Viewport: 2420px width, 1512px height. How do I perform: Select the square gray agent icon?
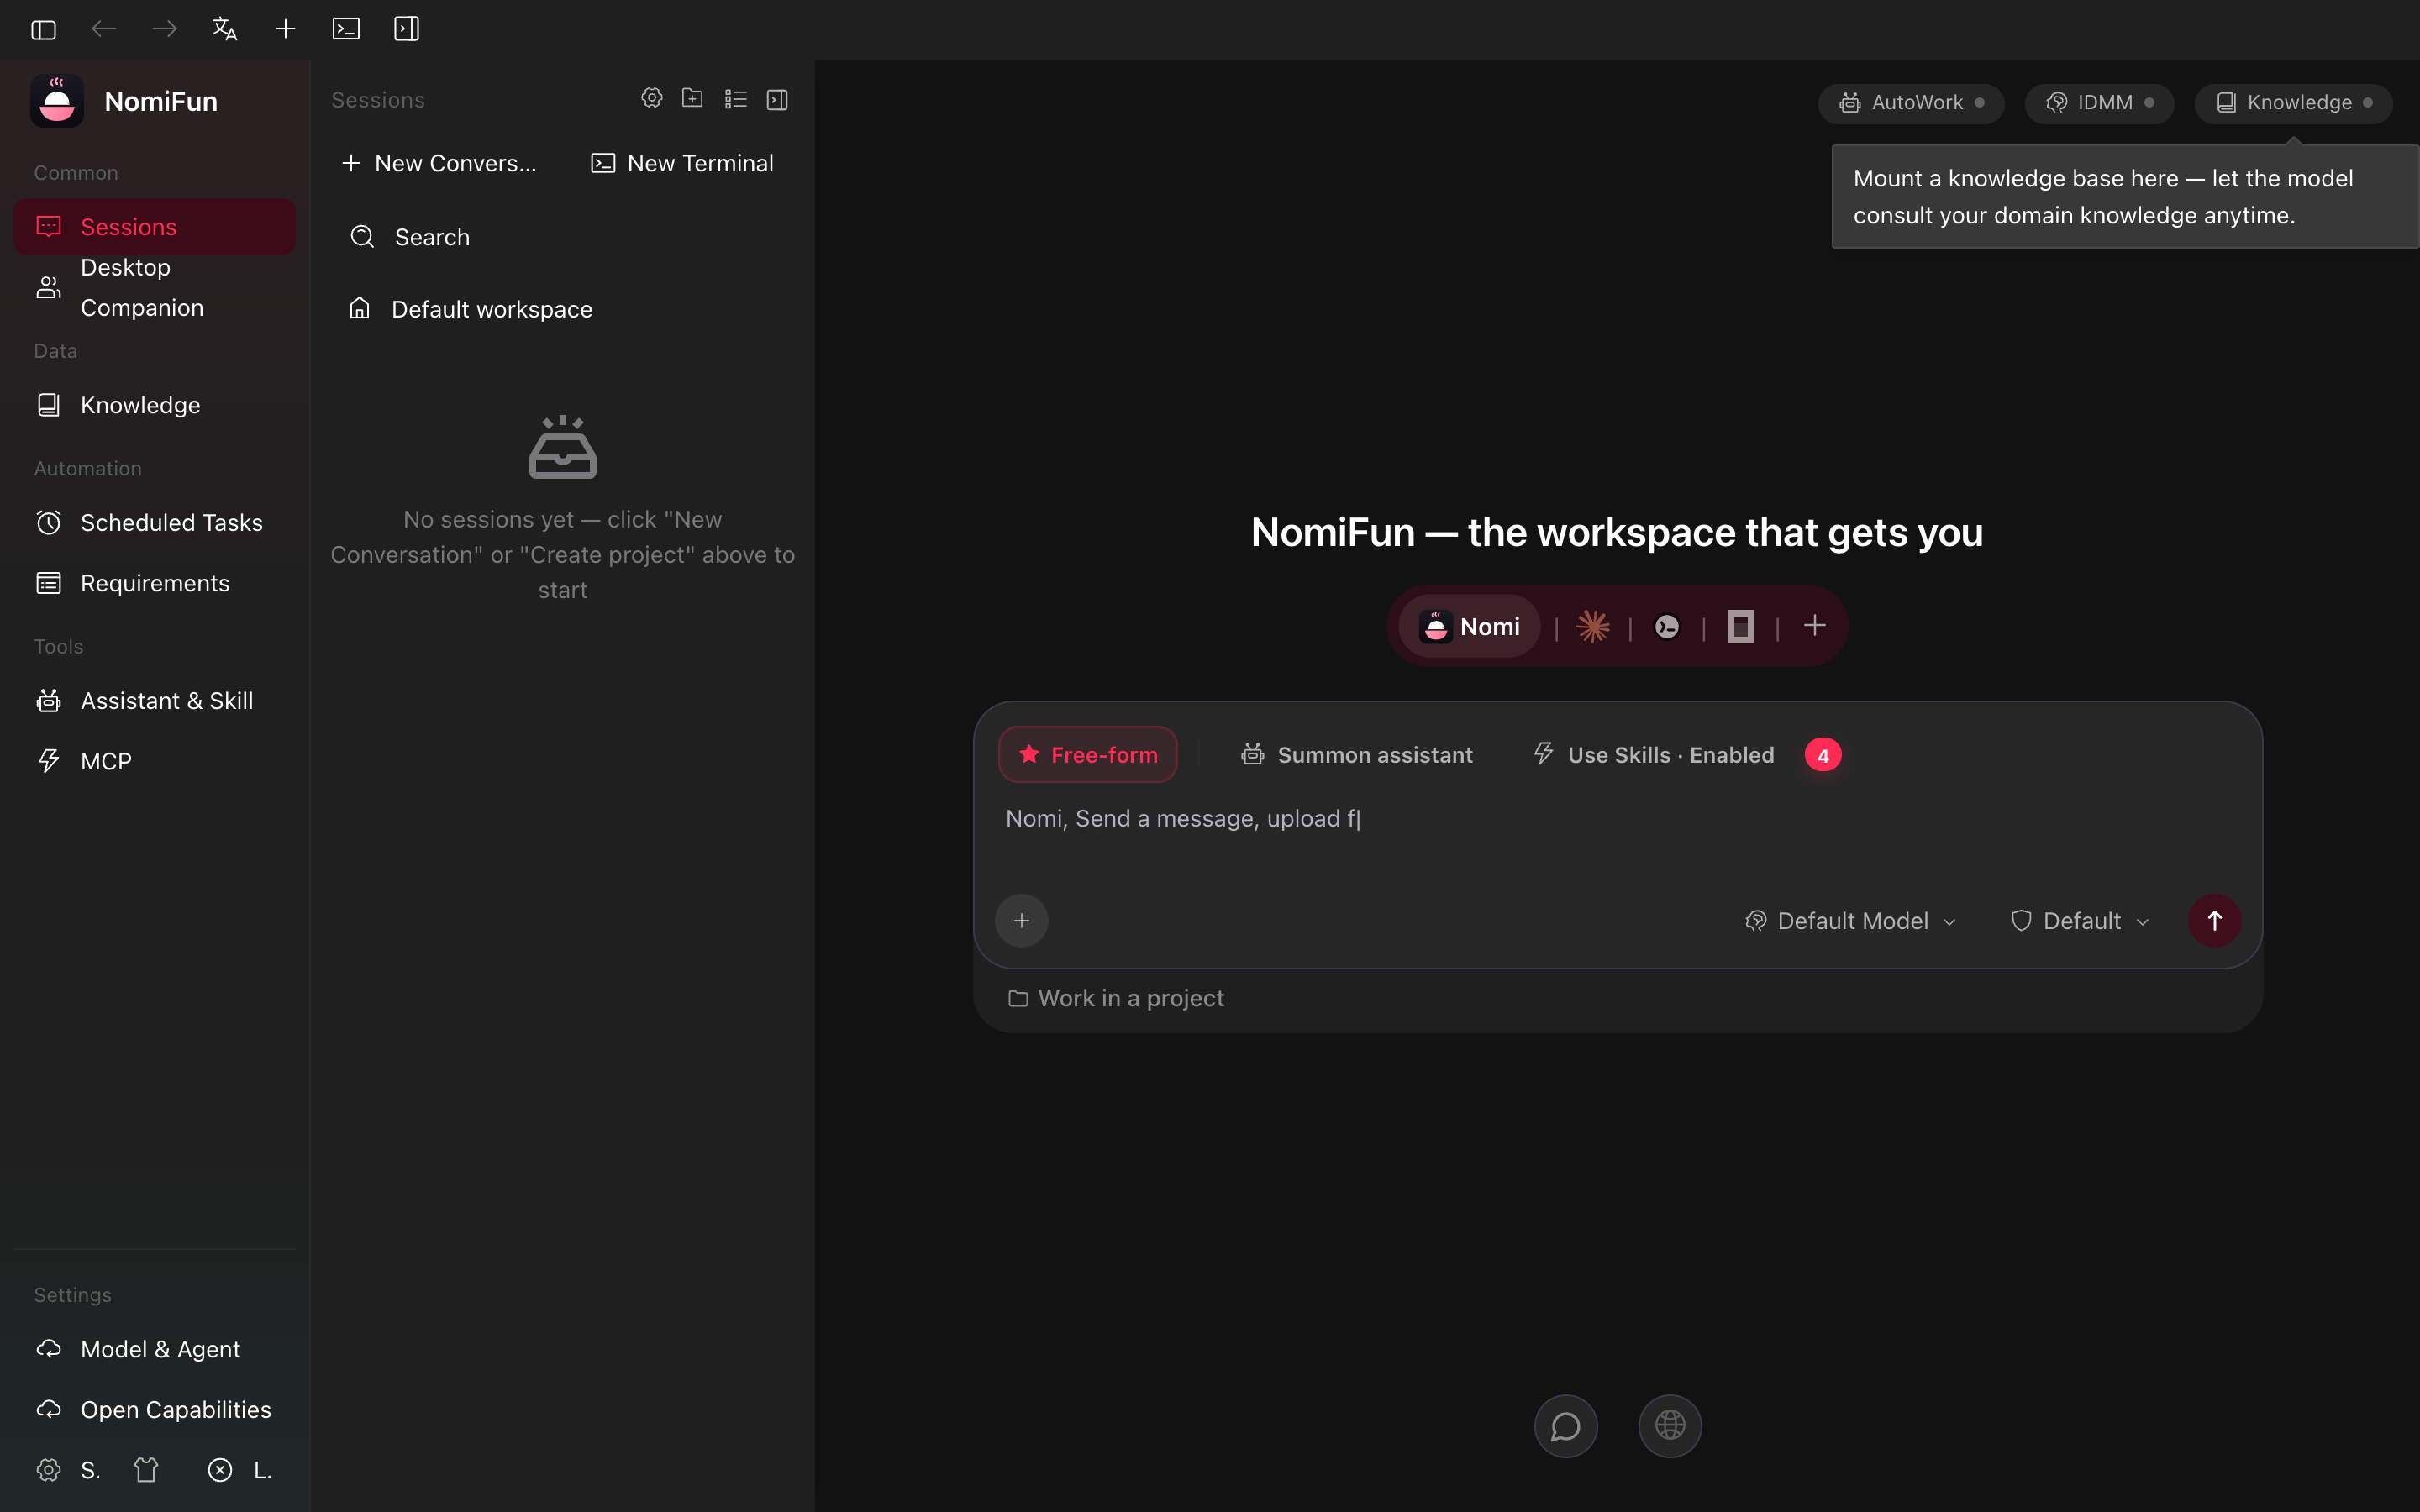[x=1741, y=627]
